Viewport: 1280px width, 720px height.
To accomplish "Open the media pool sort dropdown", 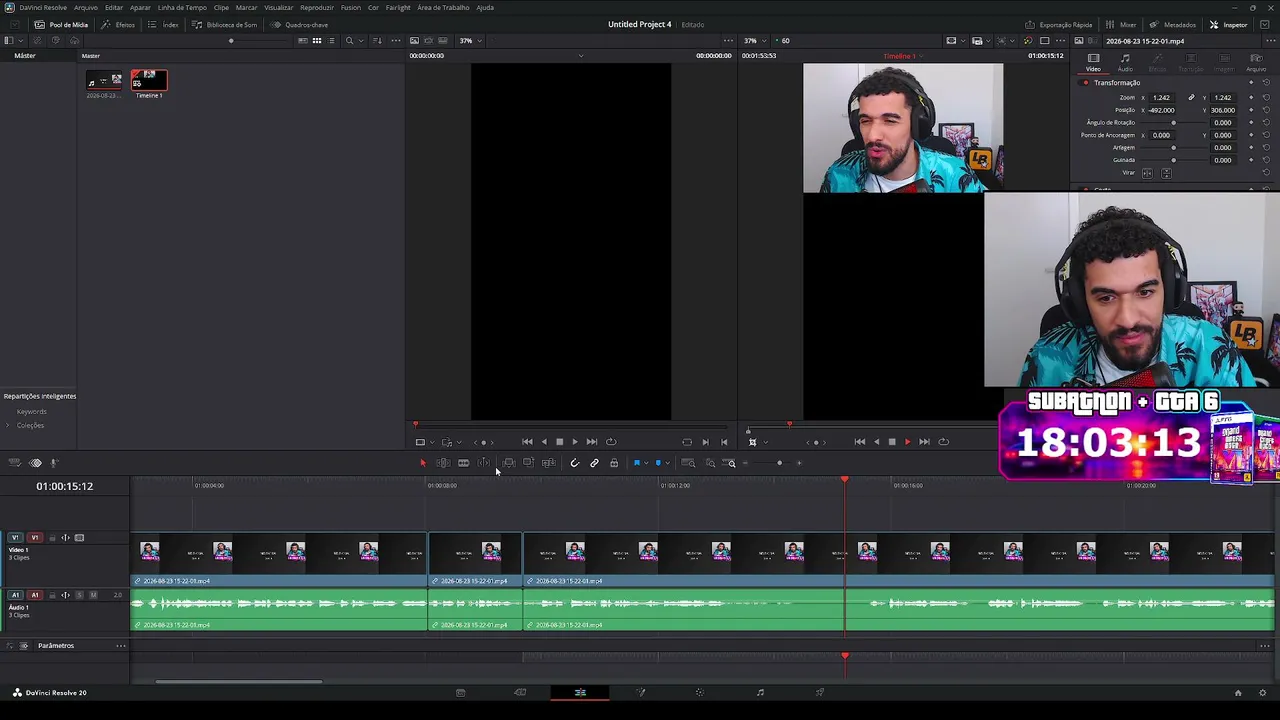I will click(x=378, y=41).
